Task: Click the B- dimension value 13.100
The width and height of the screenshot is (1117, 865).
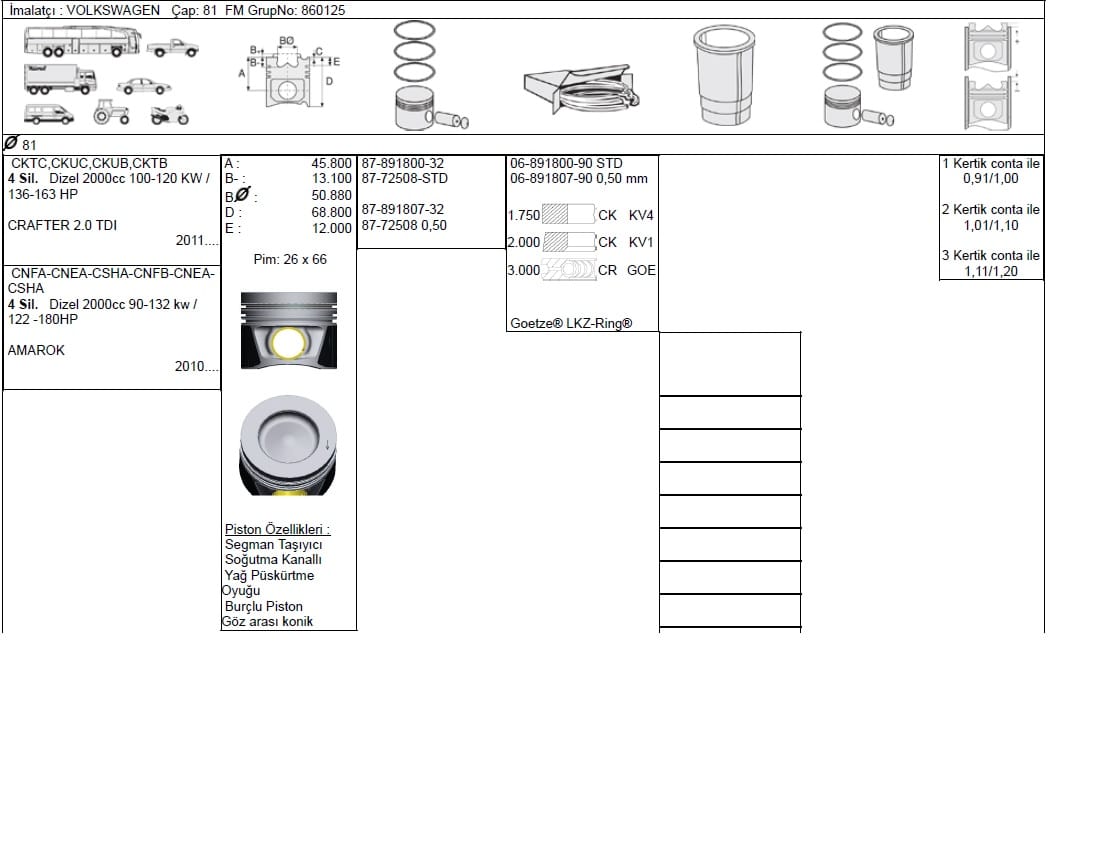Action: [331, 178]
